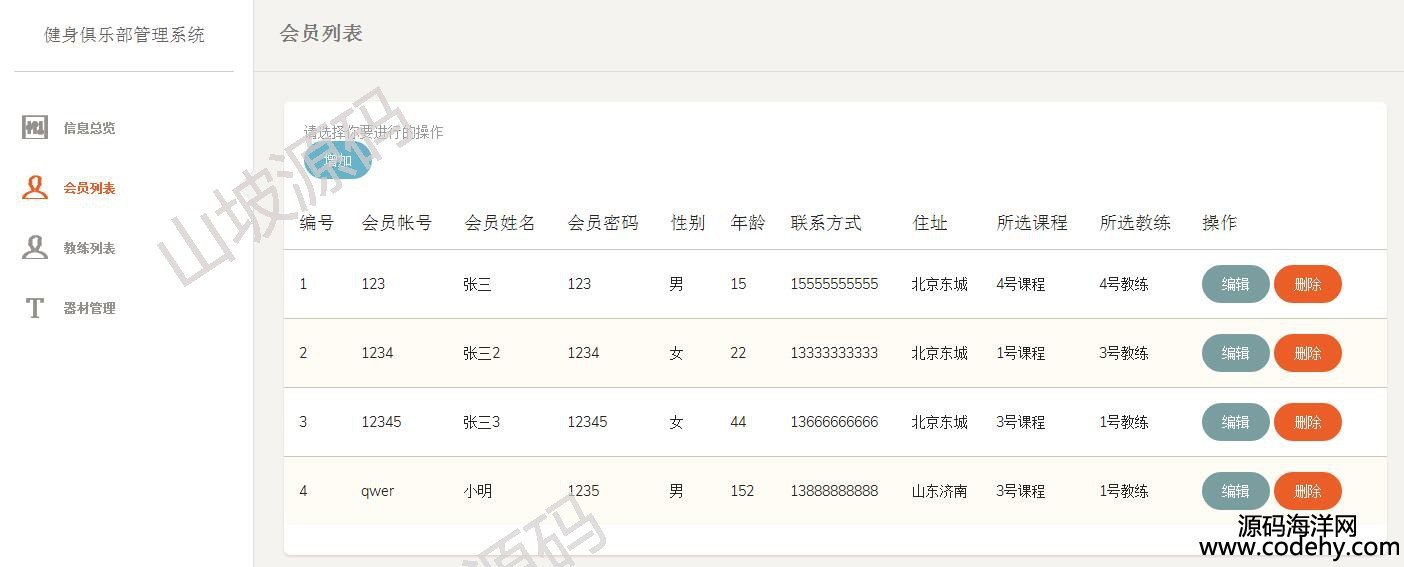Click 1号课程 in 张三2's row
The image size is (1404, 567).
1020,353
